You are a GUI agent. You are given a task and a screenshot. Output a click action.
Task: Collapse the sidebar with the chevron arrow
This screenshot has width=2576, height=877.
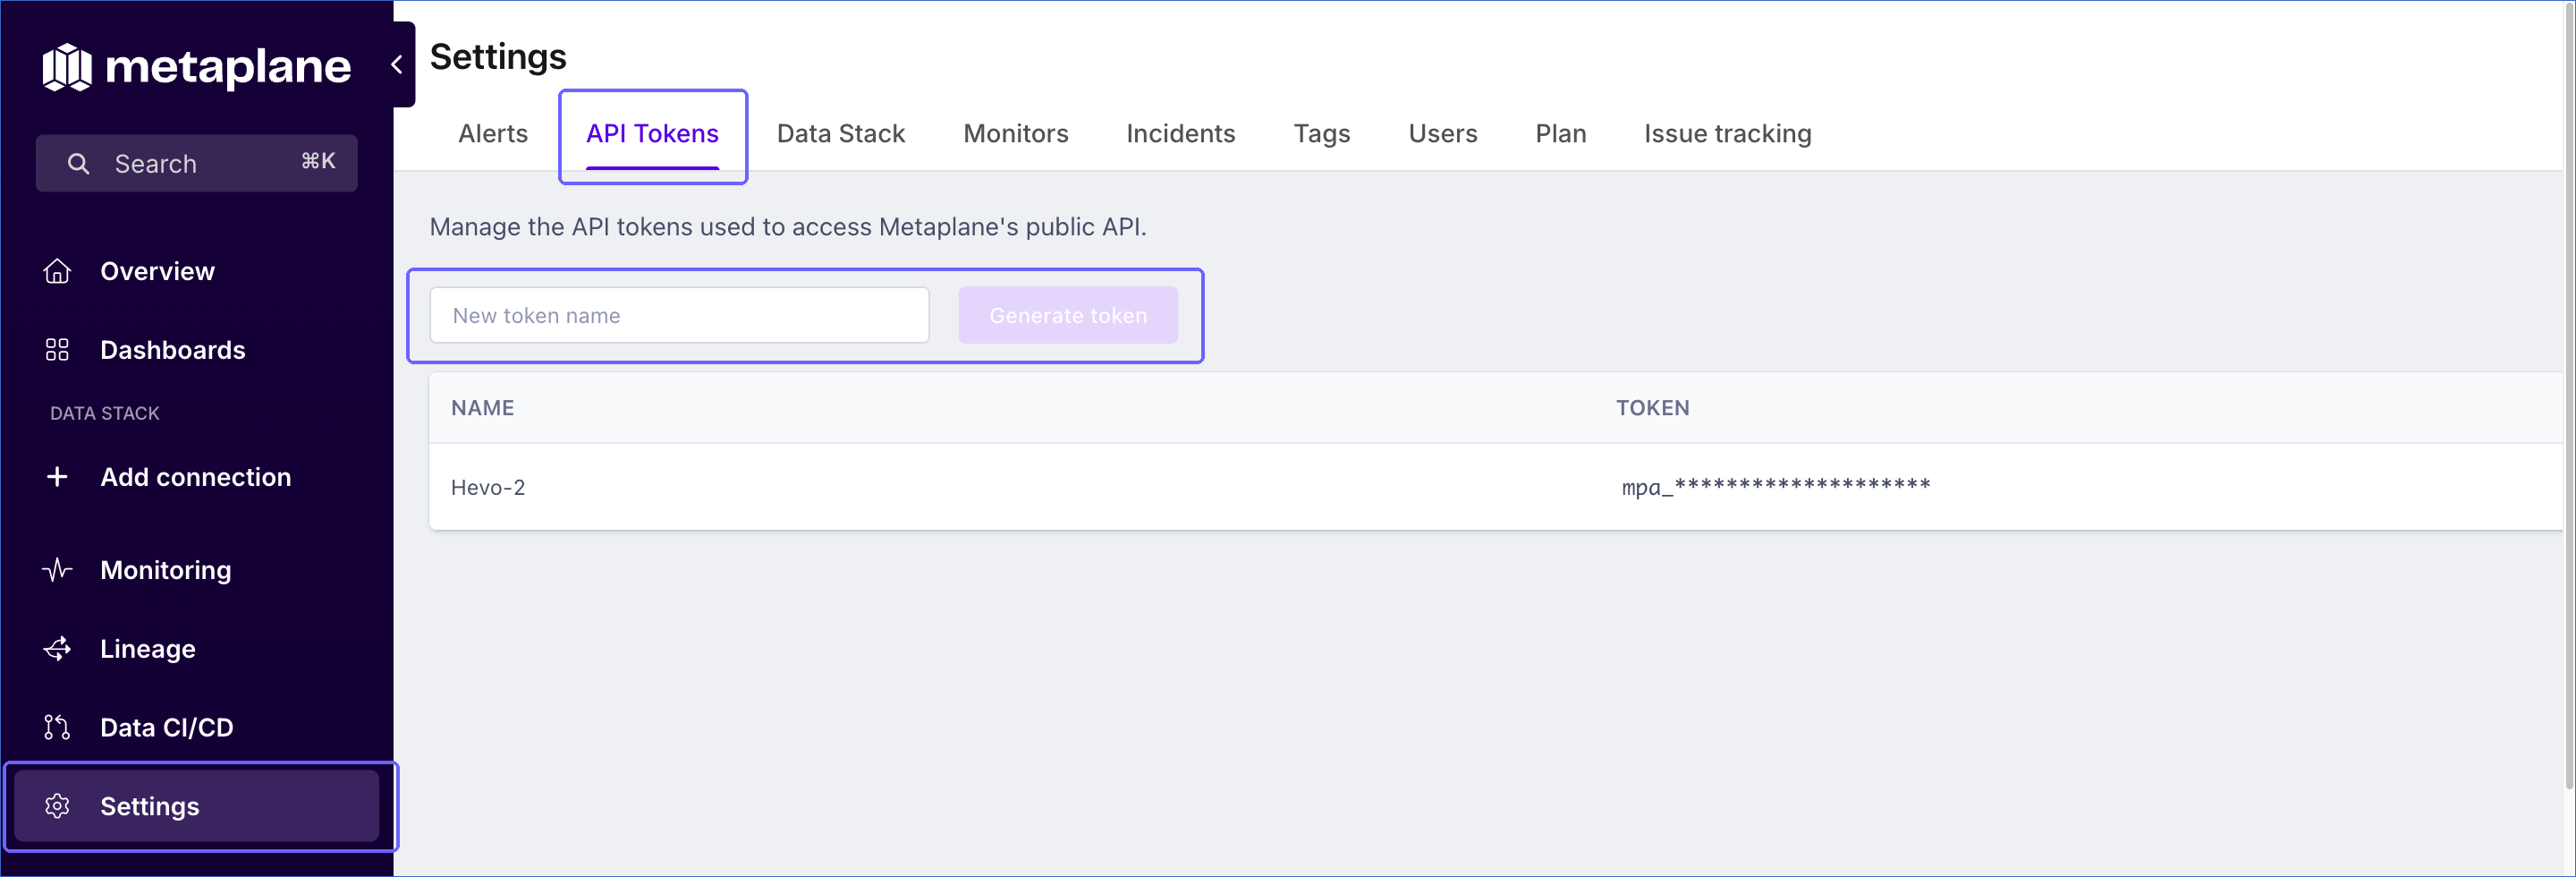coord(398,65)
